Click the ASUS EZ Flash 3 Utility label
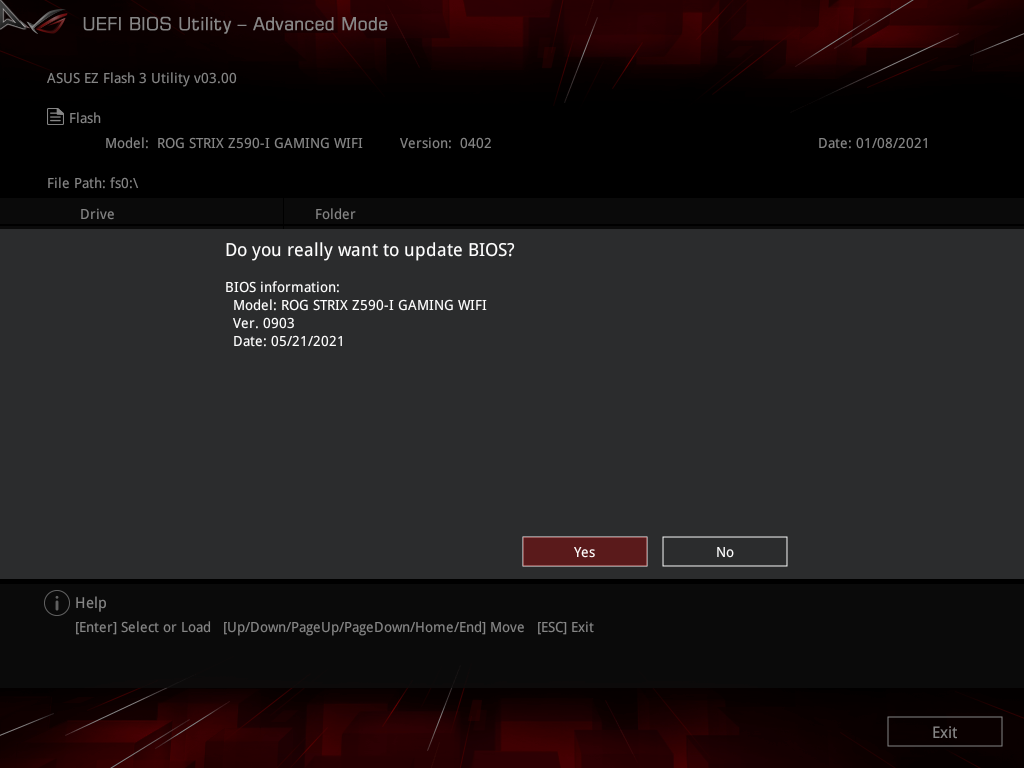Screen dimensions: 1024x768 tap(141, 78)
